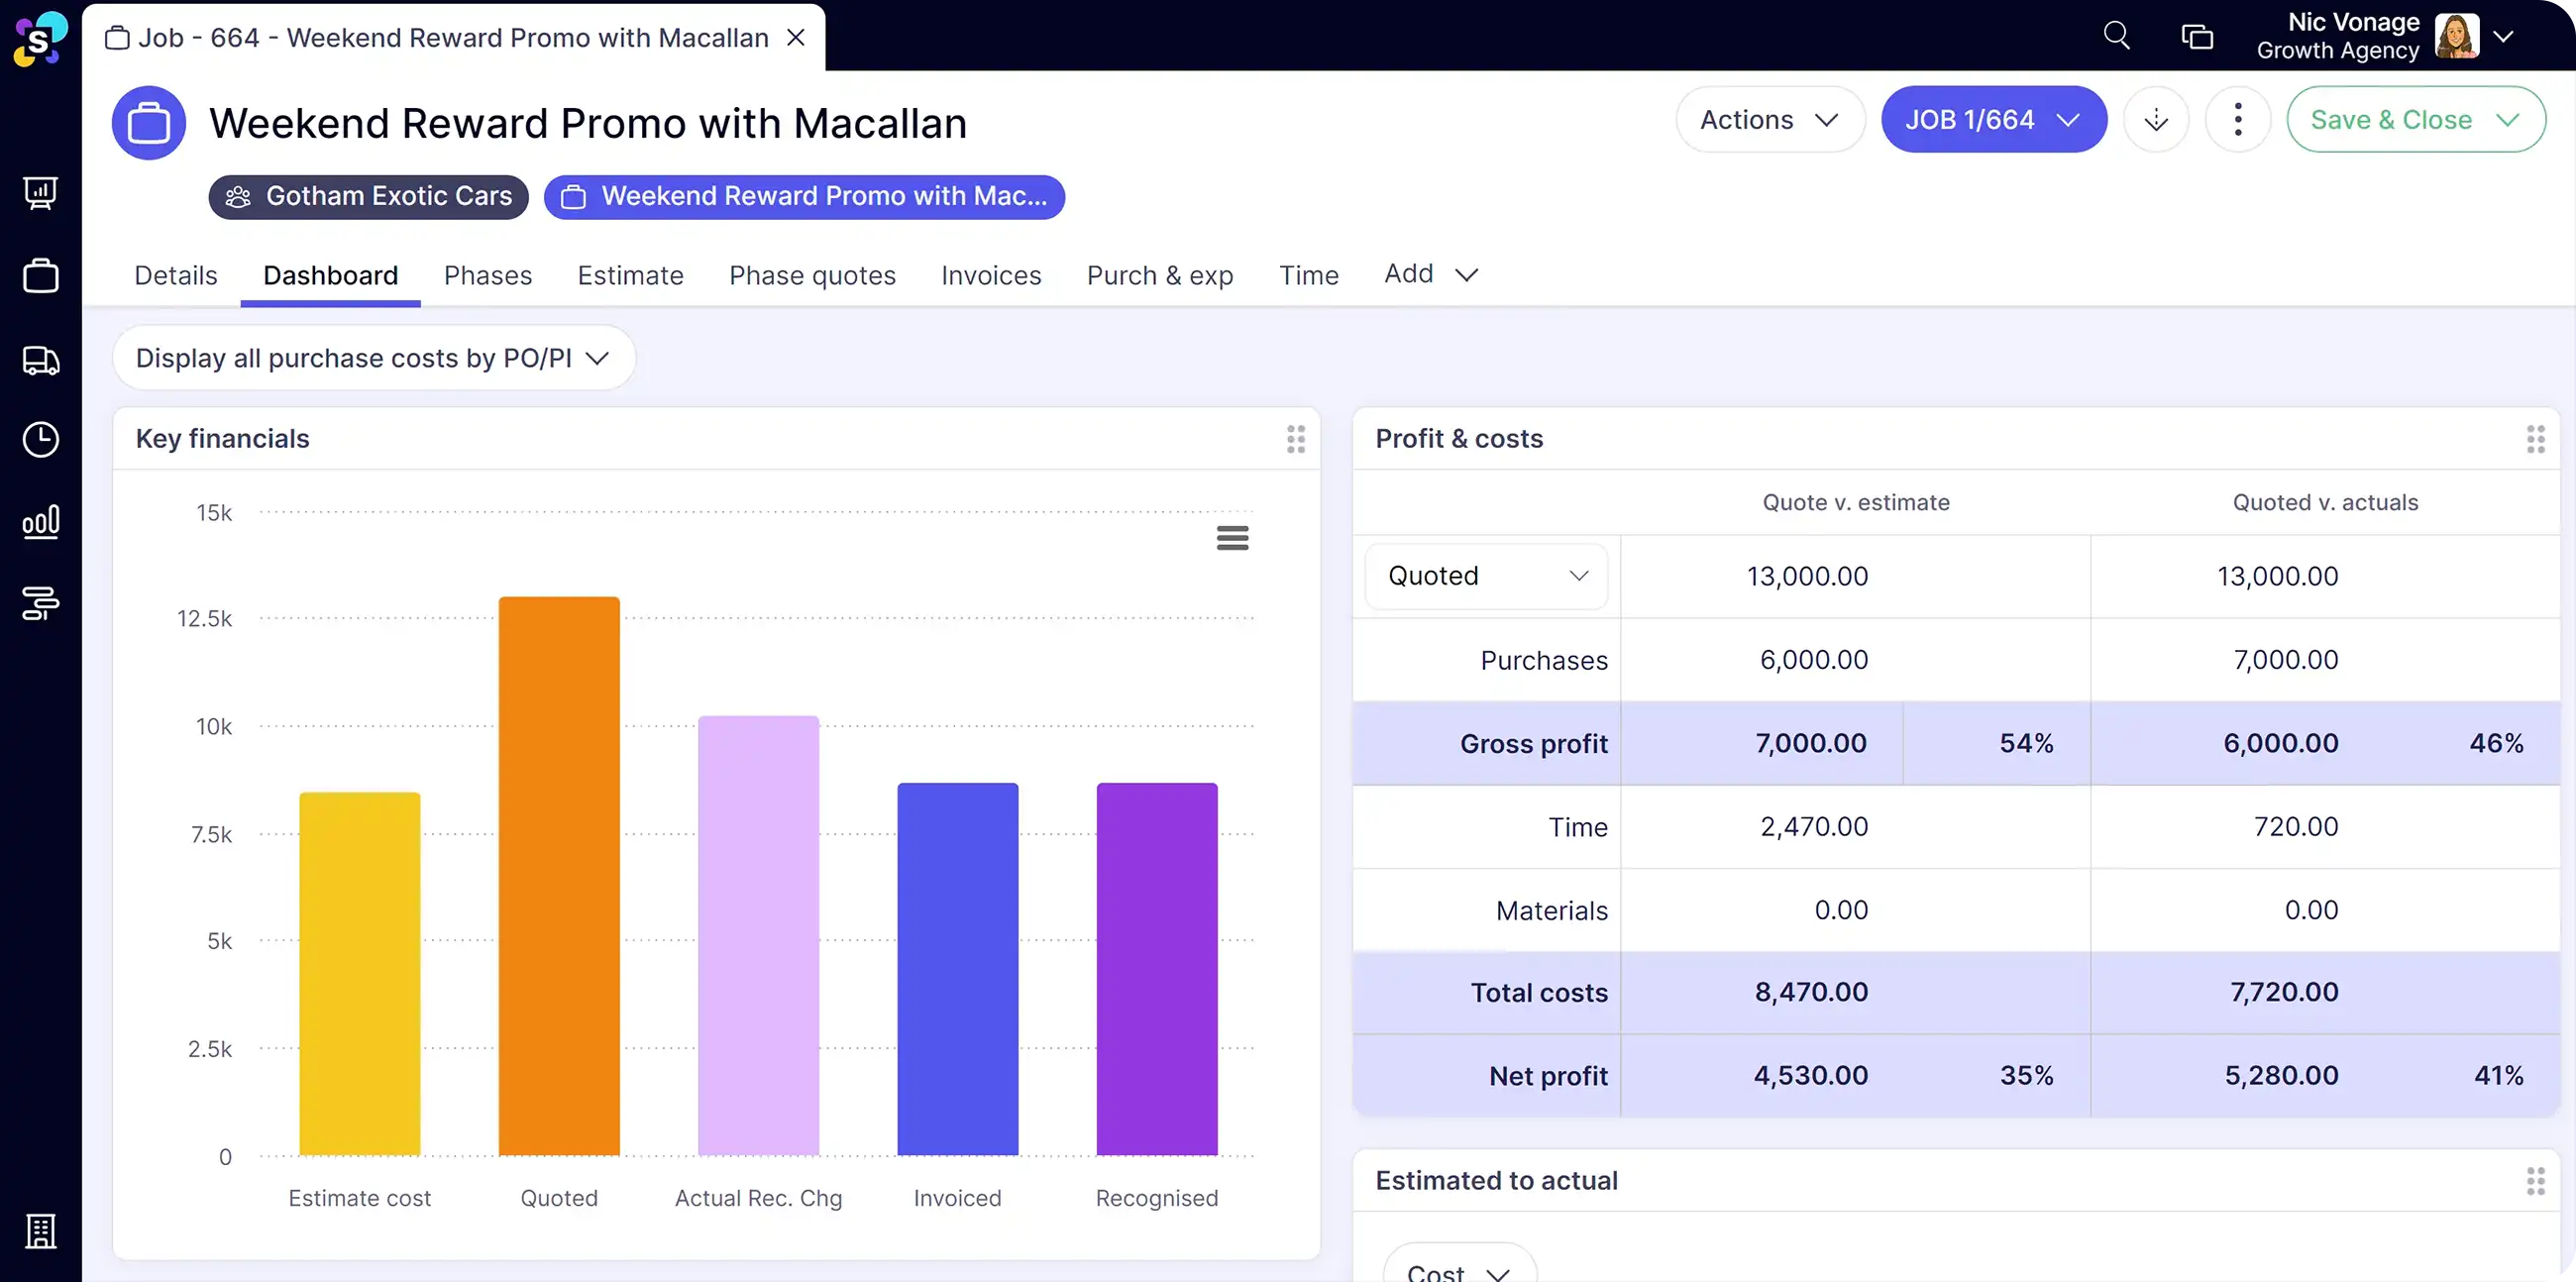Close the Job 664 tab
Viewport: 2576px width, 1282px height.
click(796, 37)
